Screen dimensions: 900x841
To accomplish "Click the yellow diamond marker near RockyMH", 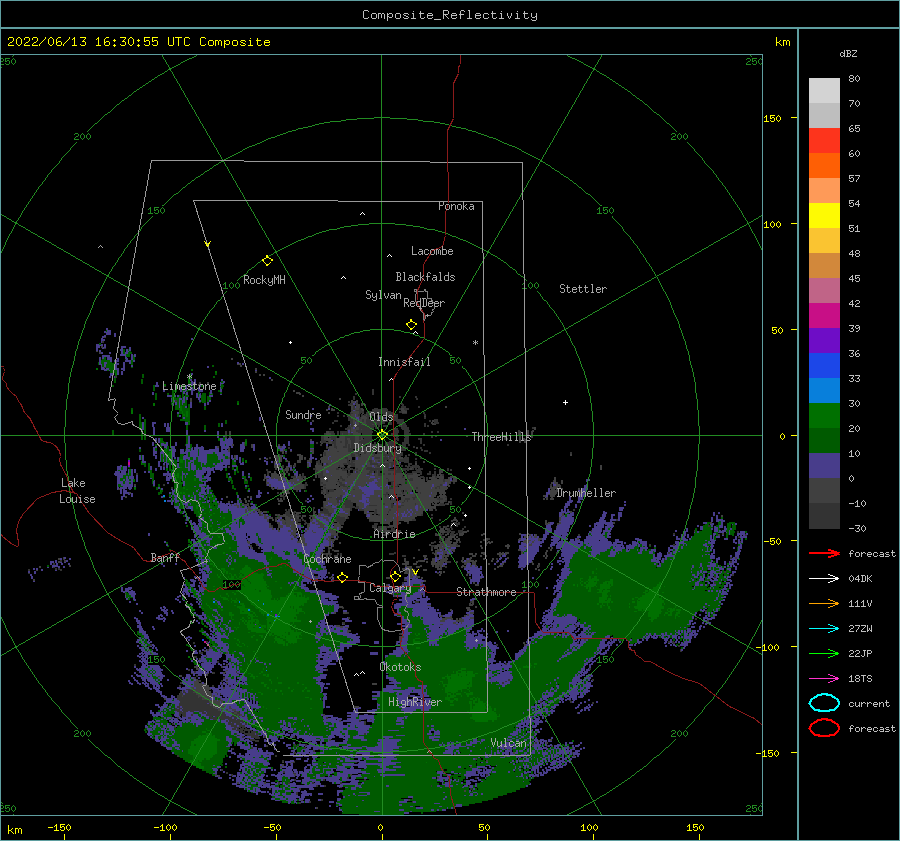I will click(267, 261).
